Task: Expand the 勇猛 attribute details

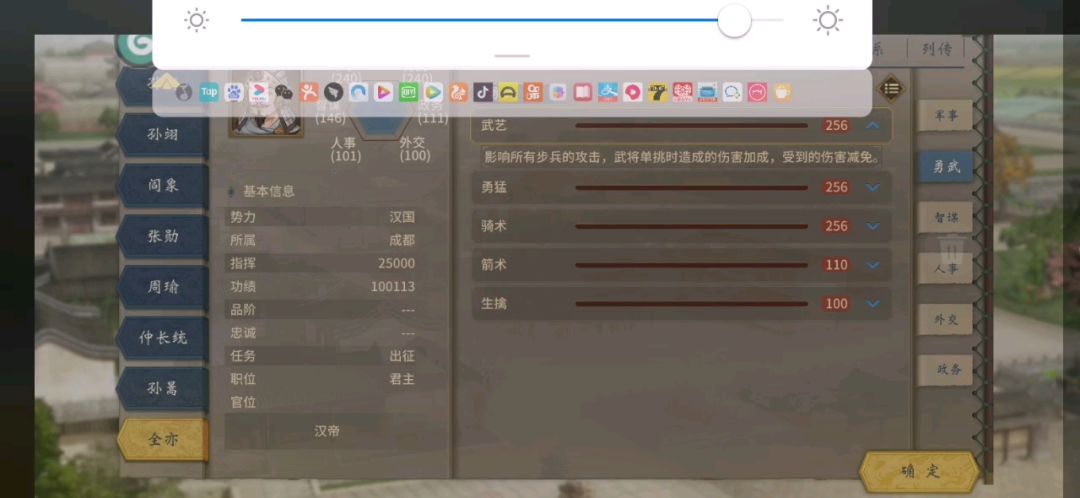Action: (873, 187)
